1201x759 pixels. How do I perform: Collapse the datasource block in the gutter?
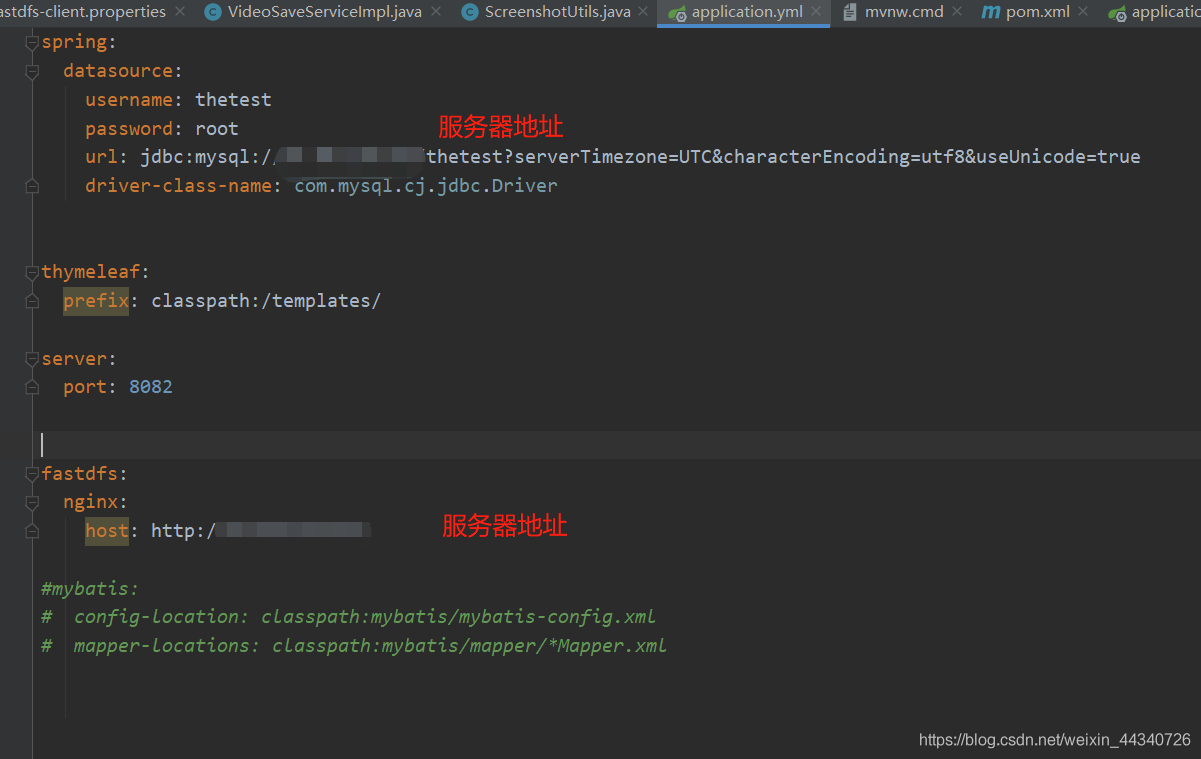pyautogui.click(x=31, y=70)
